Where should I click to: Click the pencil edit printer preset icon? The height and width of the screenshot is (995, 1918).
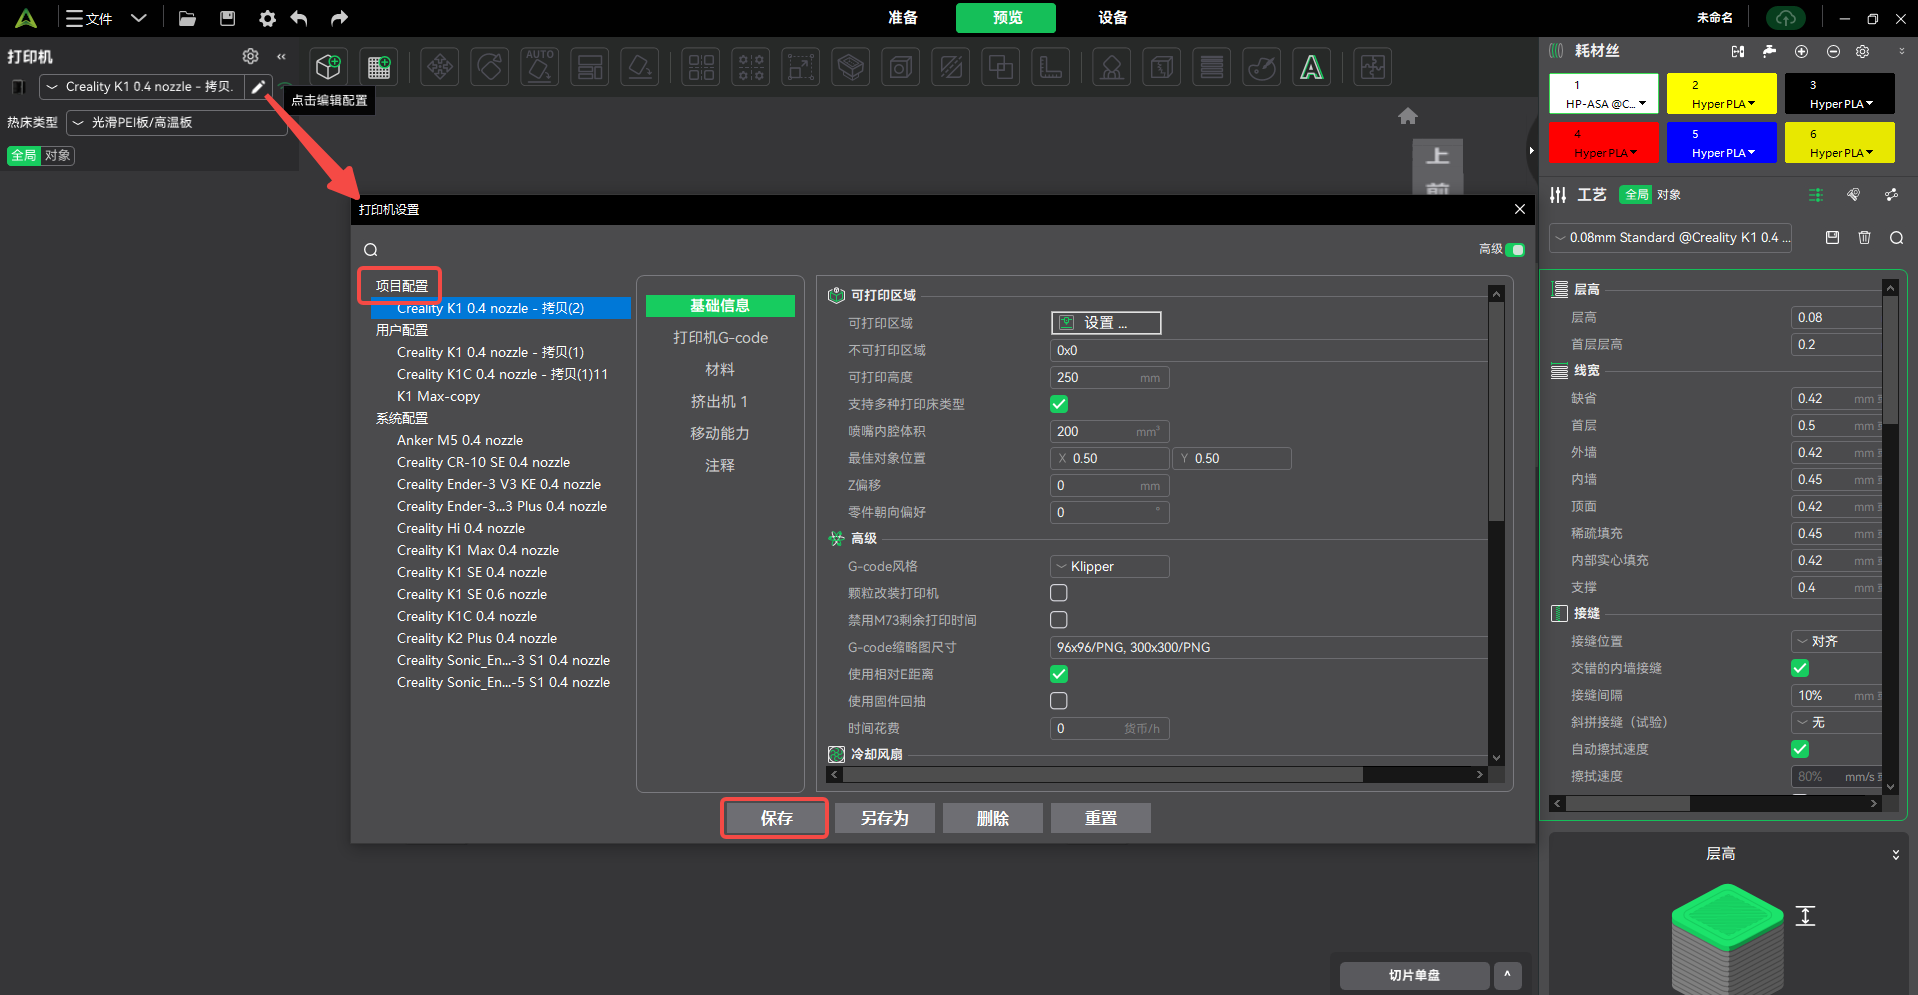(258, 87)
